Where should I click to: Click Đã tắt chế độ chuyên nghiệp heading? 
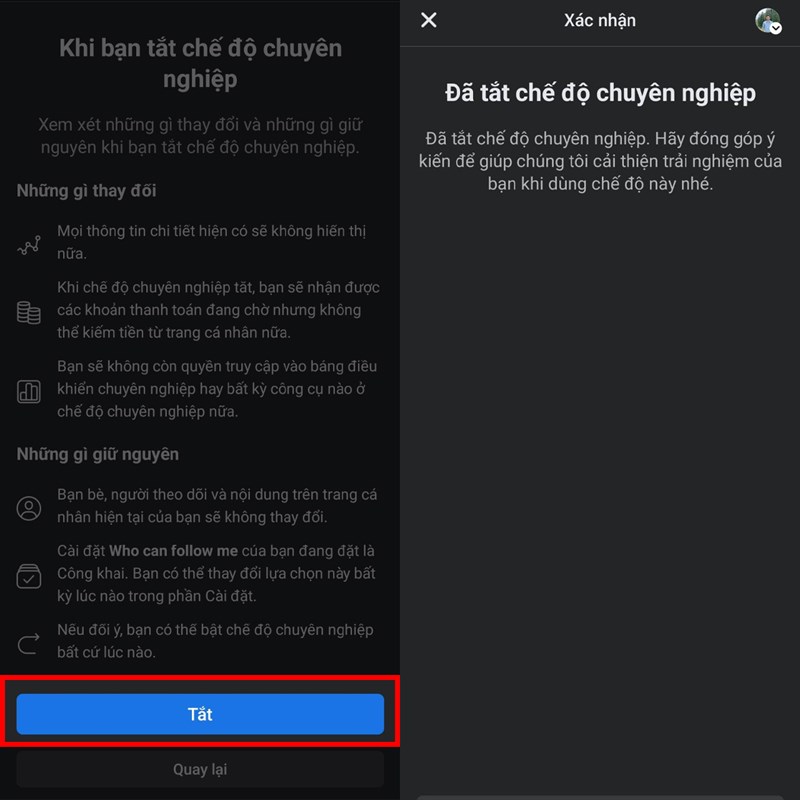pyautogui.click(x=600, y=93)
